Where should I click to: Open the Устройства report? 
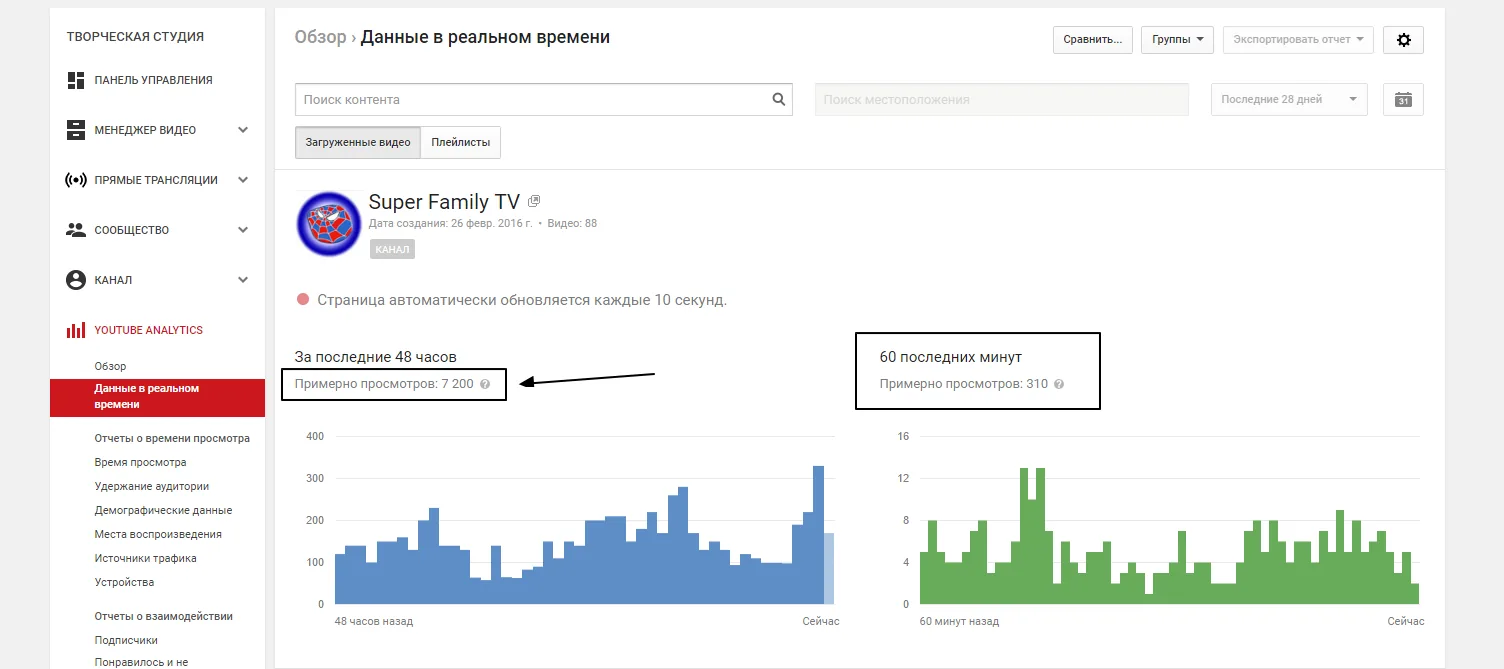124,582
